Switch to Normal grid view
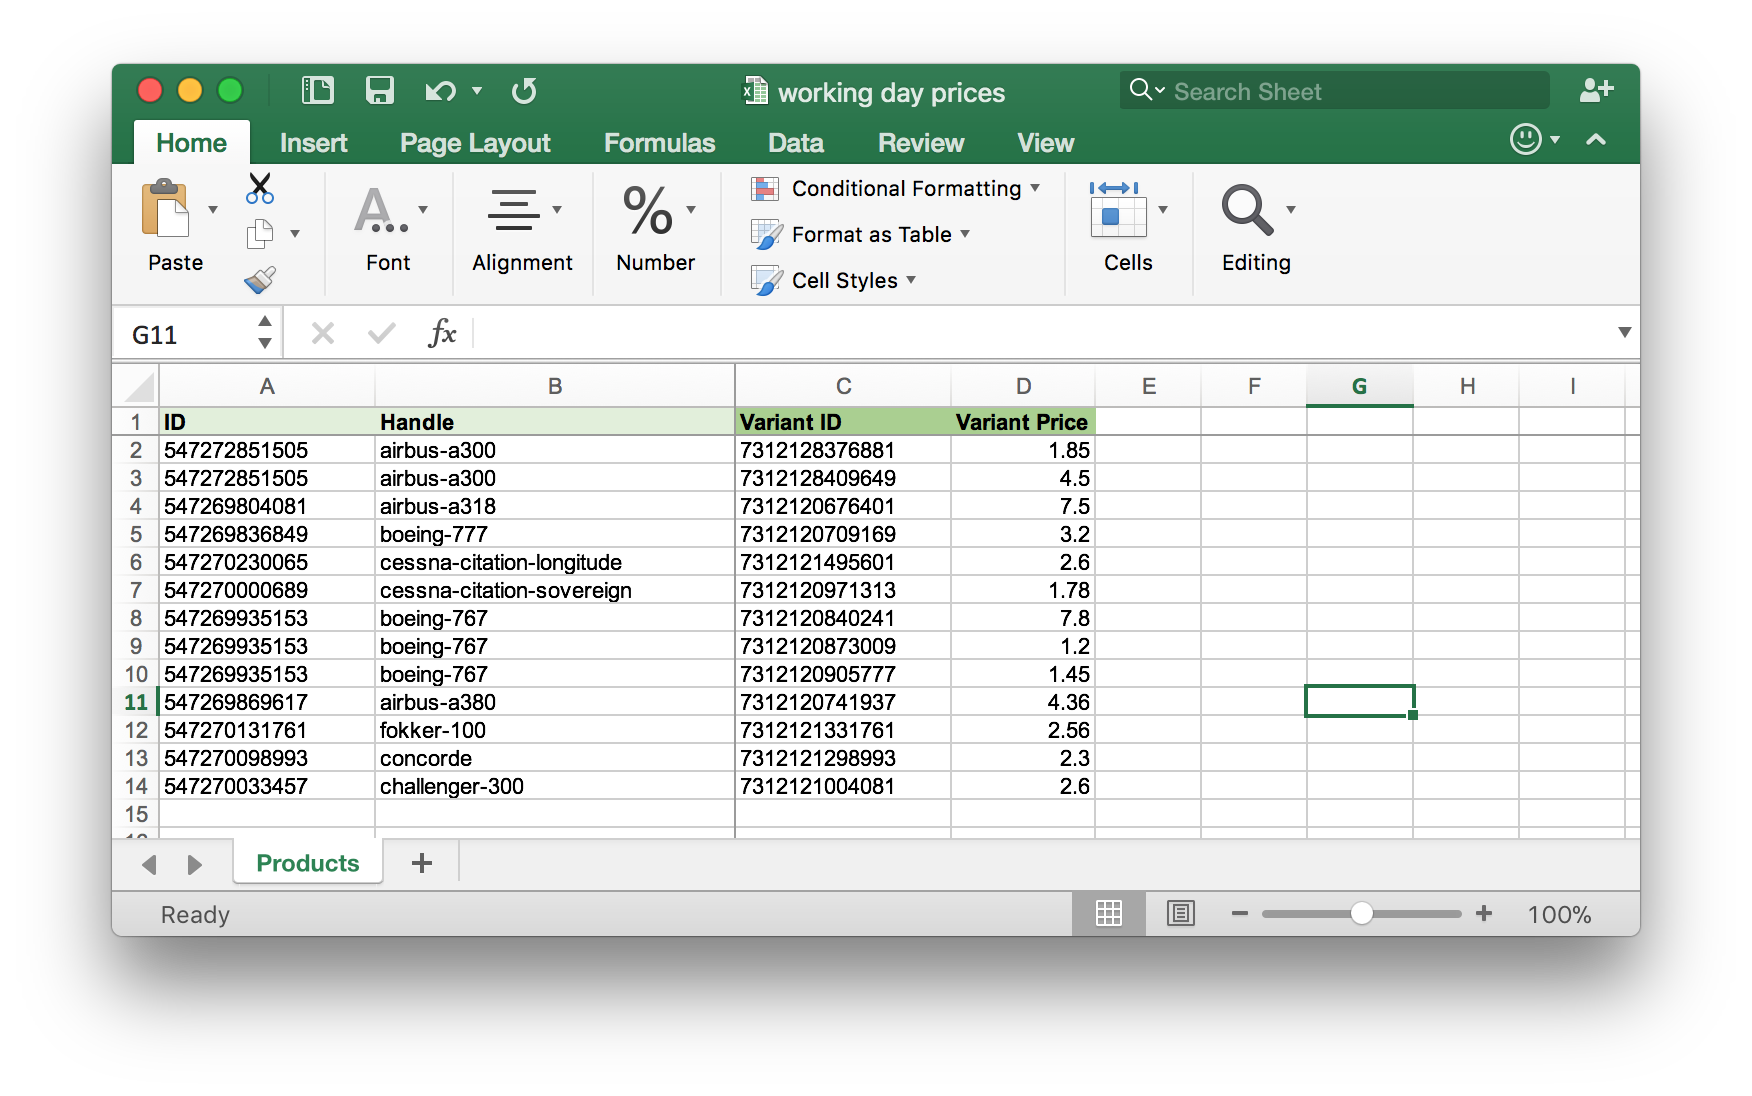Viewport: 1752px width, 1096px height. click(x=1108, y=913)
